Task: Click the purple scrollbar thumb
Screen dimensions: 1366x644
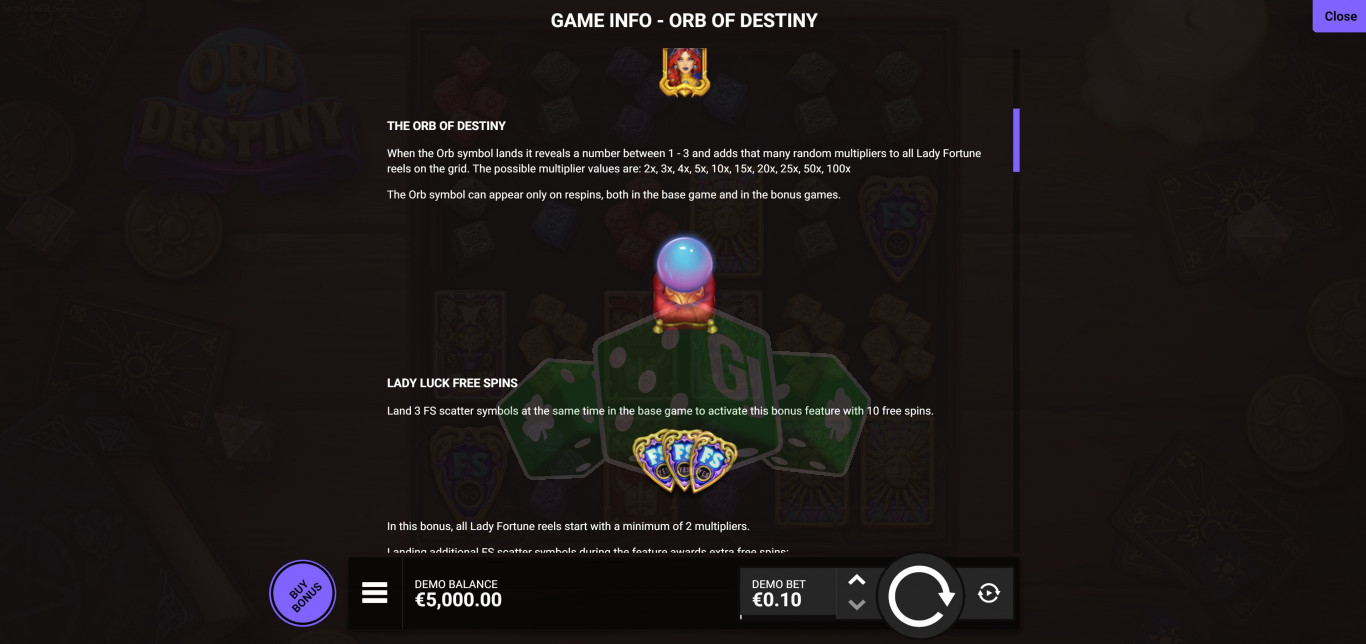Action: pyautogui.click(x=1016, y=140)
